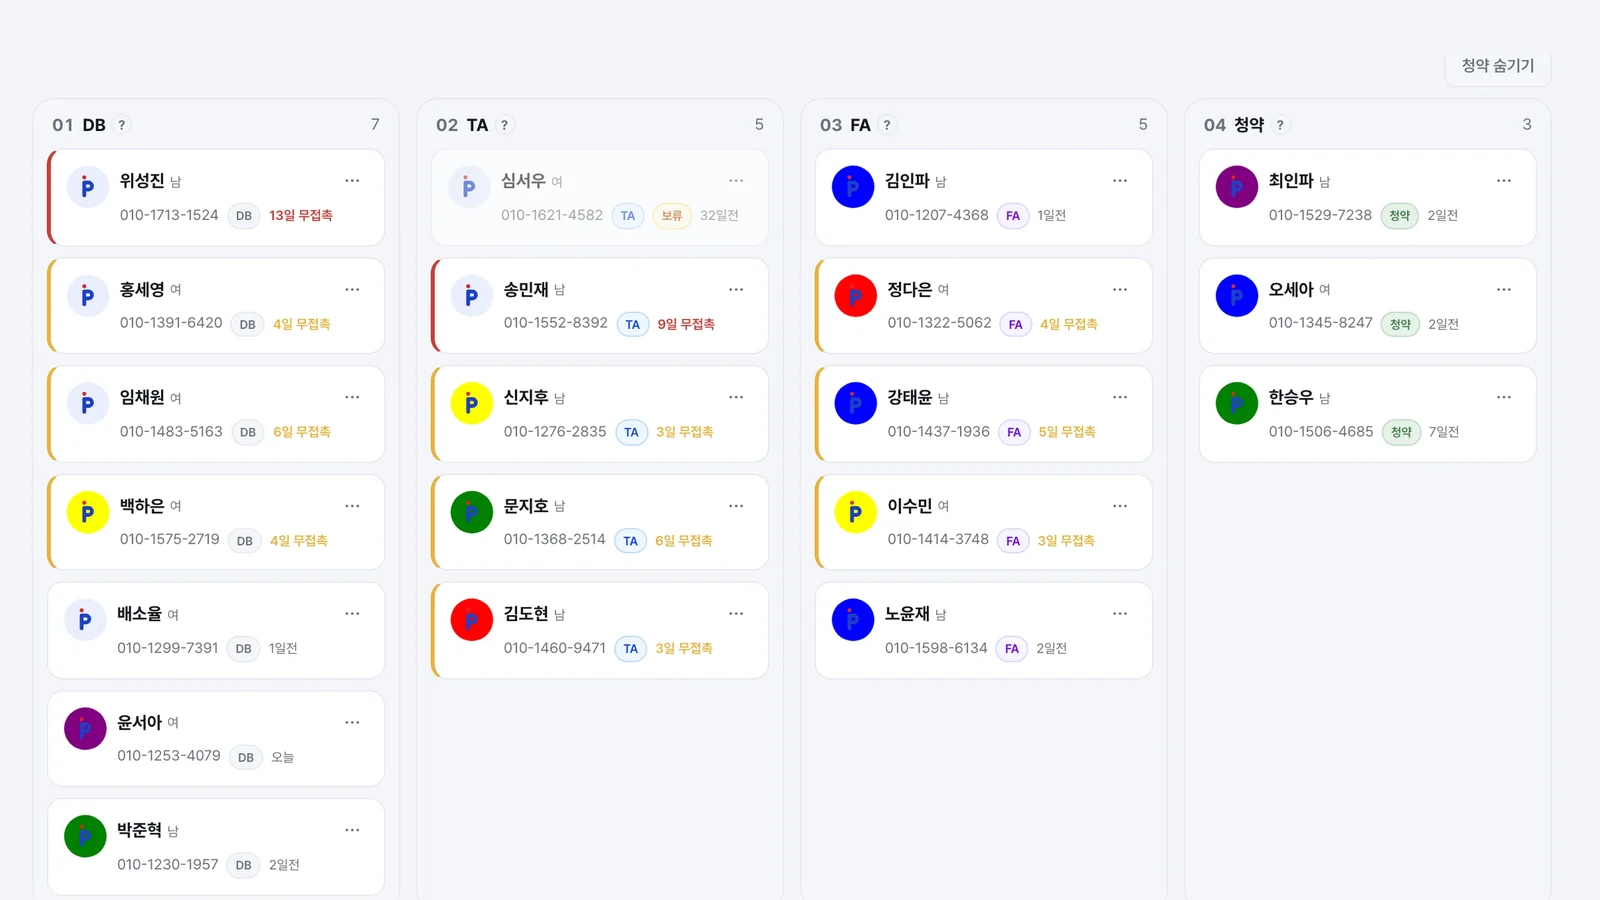Select the 03 FA column header
This screenshot has height=900, width=1600.
tap(845, 125)
